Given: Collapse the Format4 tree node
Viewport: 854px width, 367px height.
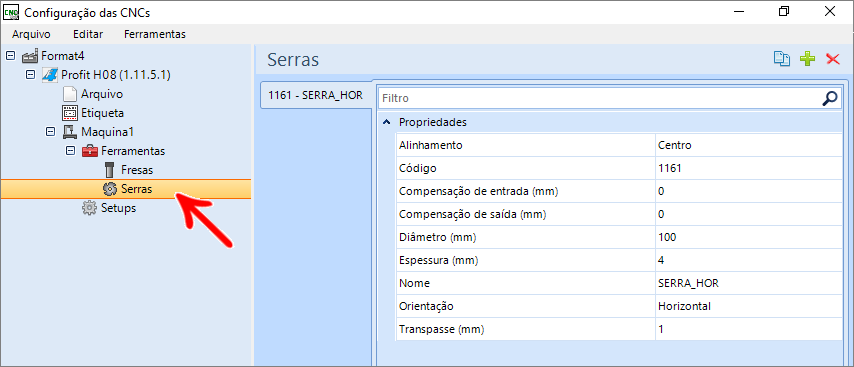Looking at the screenshot, I should pyautogui.click(x=10, y=56).
